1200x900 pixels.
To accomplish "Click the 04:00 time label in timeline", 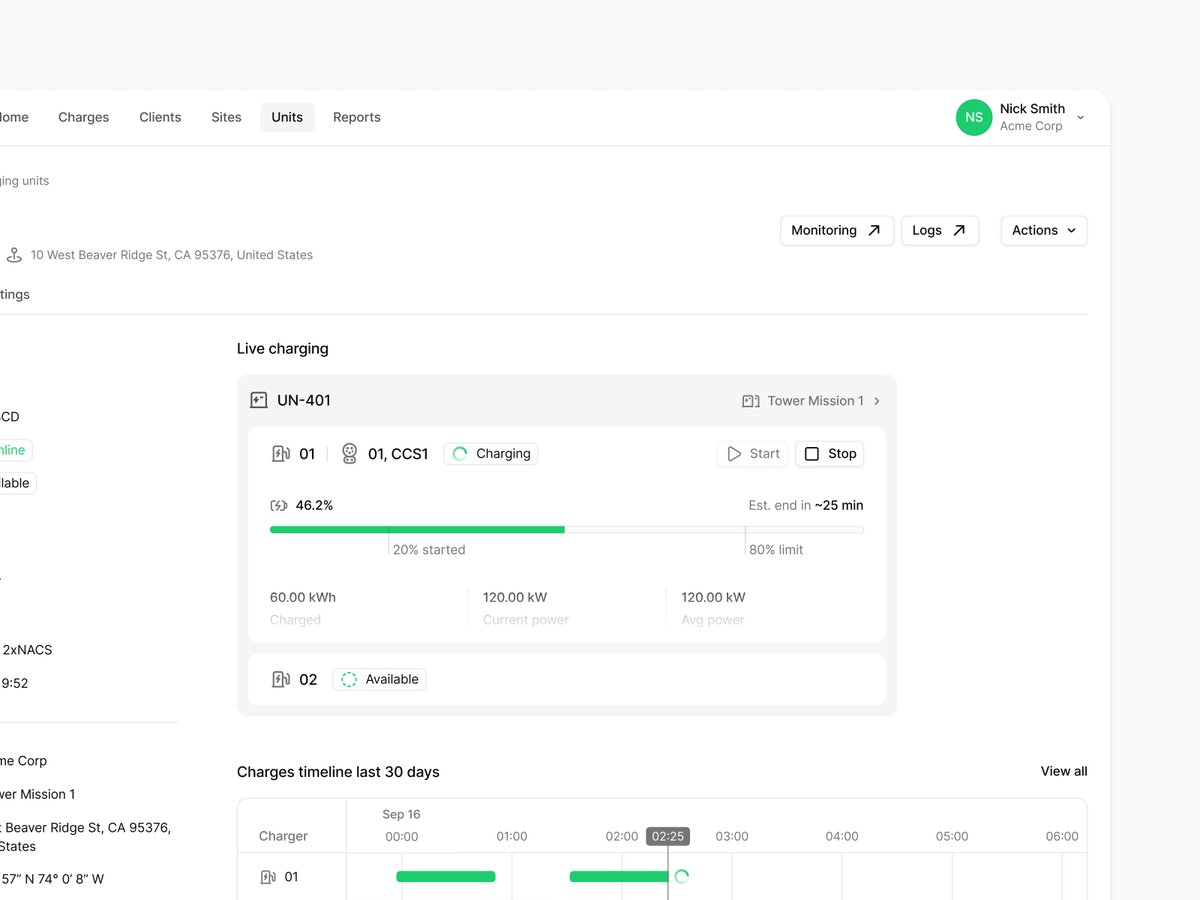I will [x=842, y=836].
